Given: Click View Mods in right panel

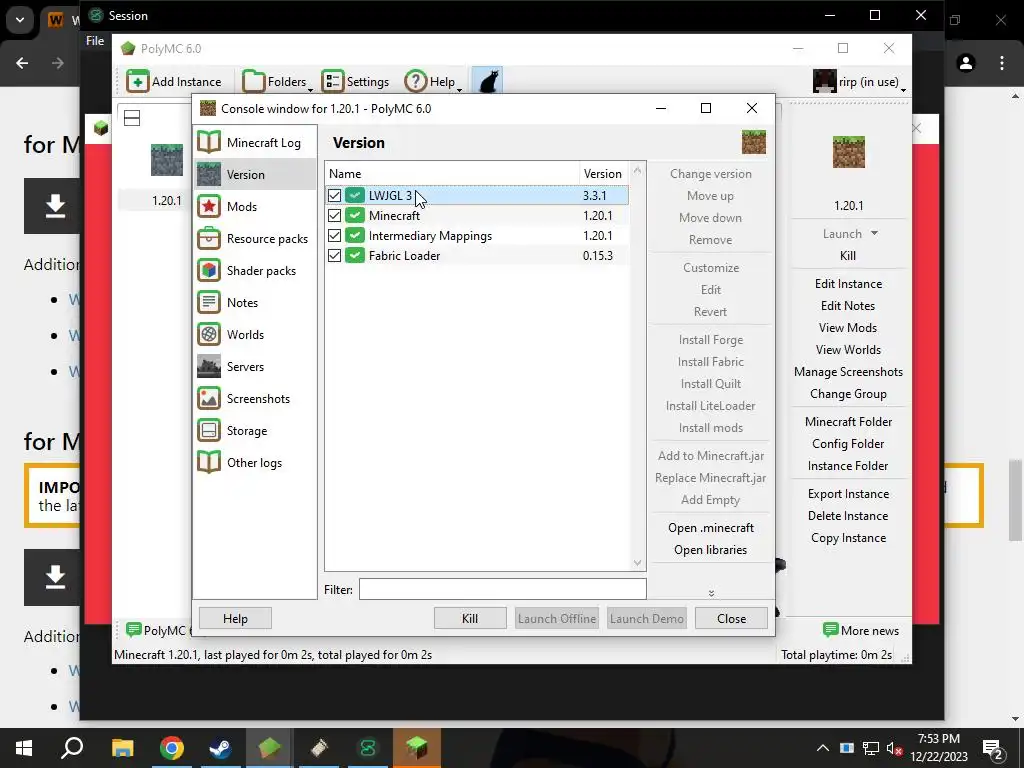Looking at the screenshot, I should [848, 328].
